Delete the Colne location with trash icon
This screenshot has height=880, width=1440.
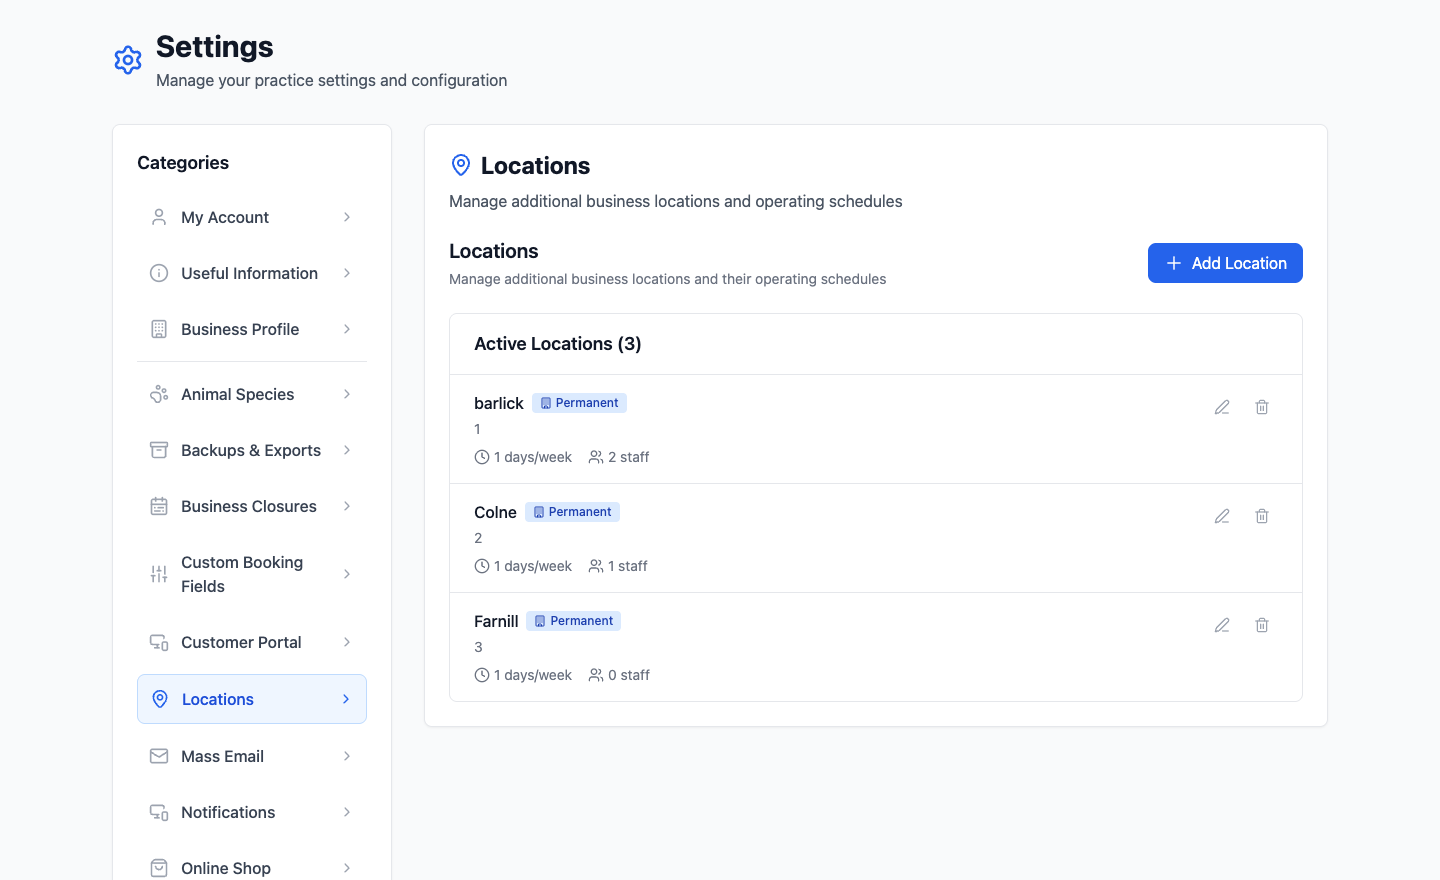pyautogui.click(x=1262, y=516)
